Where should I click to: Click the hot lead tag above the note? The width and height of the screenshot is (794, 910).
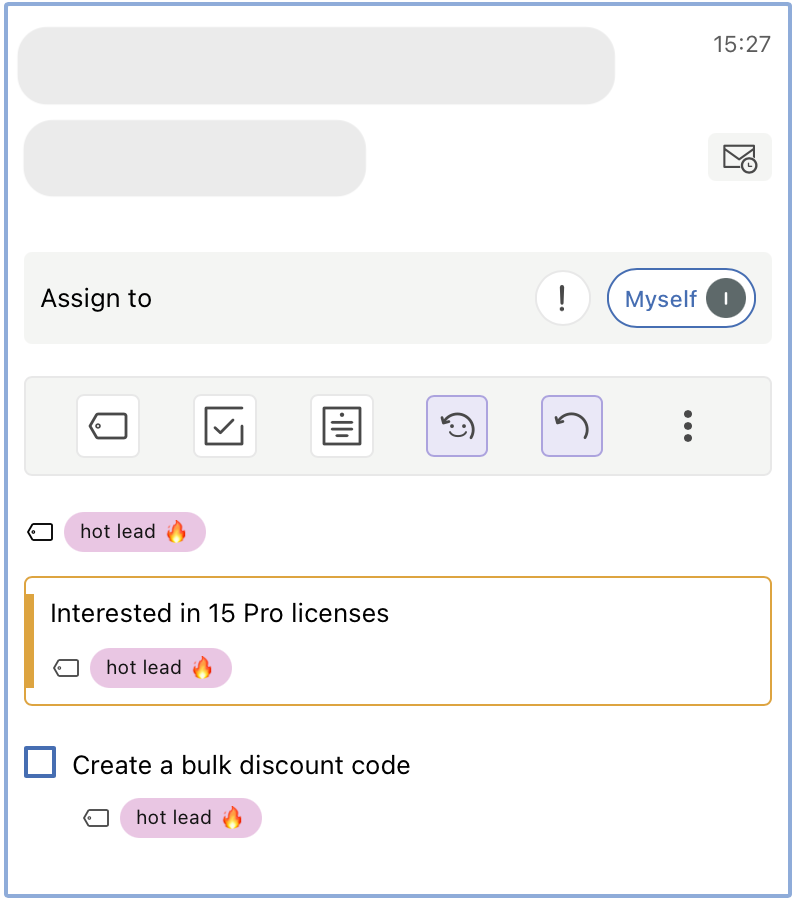pos(135,532)
